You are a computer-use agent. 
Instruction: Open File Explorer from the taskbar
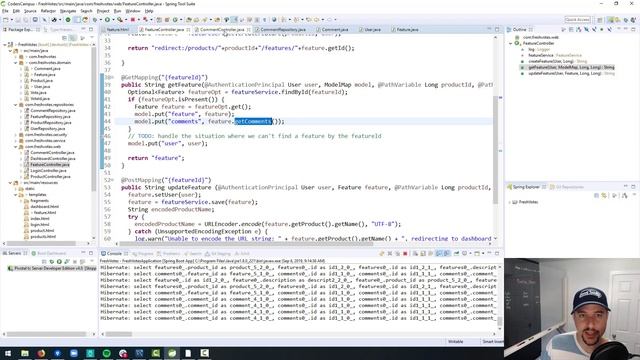tap(24, 353)
